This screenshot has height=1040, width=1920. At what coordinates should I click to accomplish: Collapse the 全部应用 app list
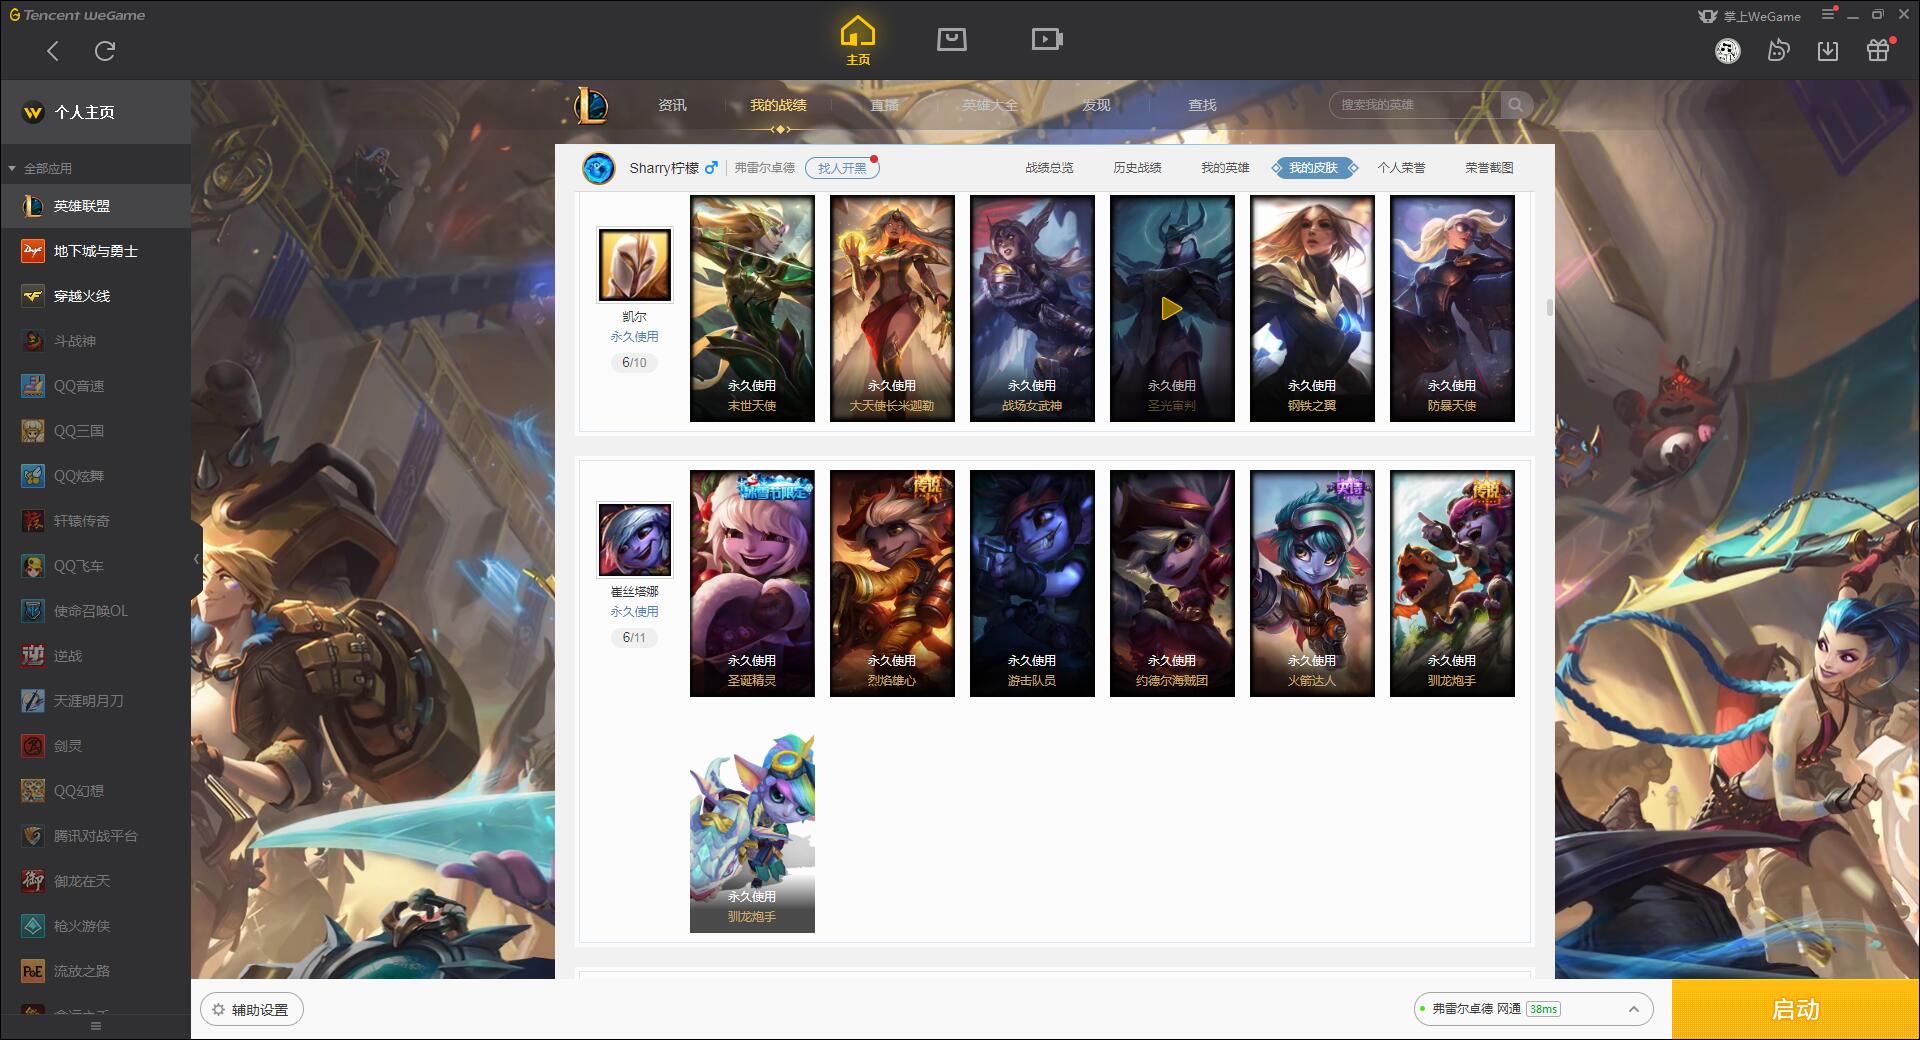(x=40, y=168)
